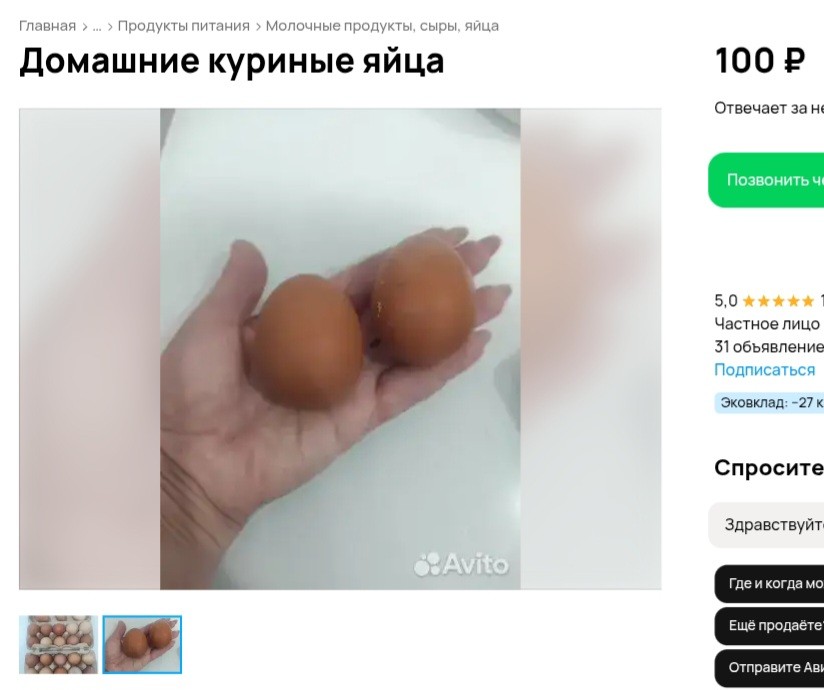Click the five-star seller rating icons
Viewport: 824px width, 690px height.
[x=778, y=301]
